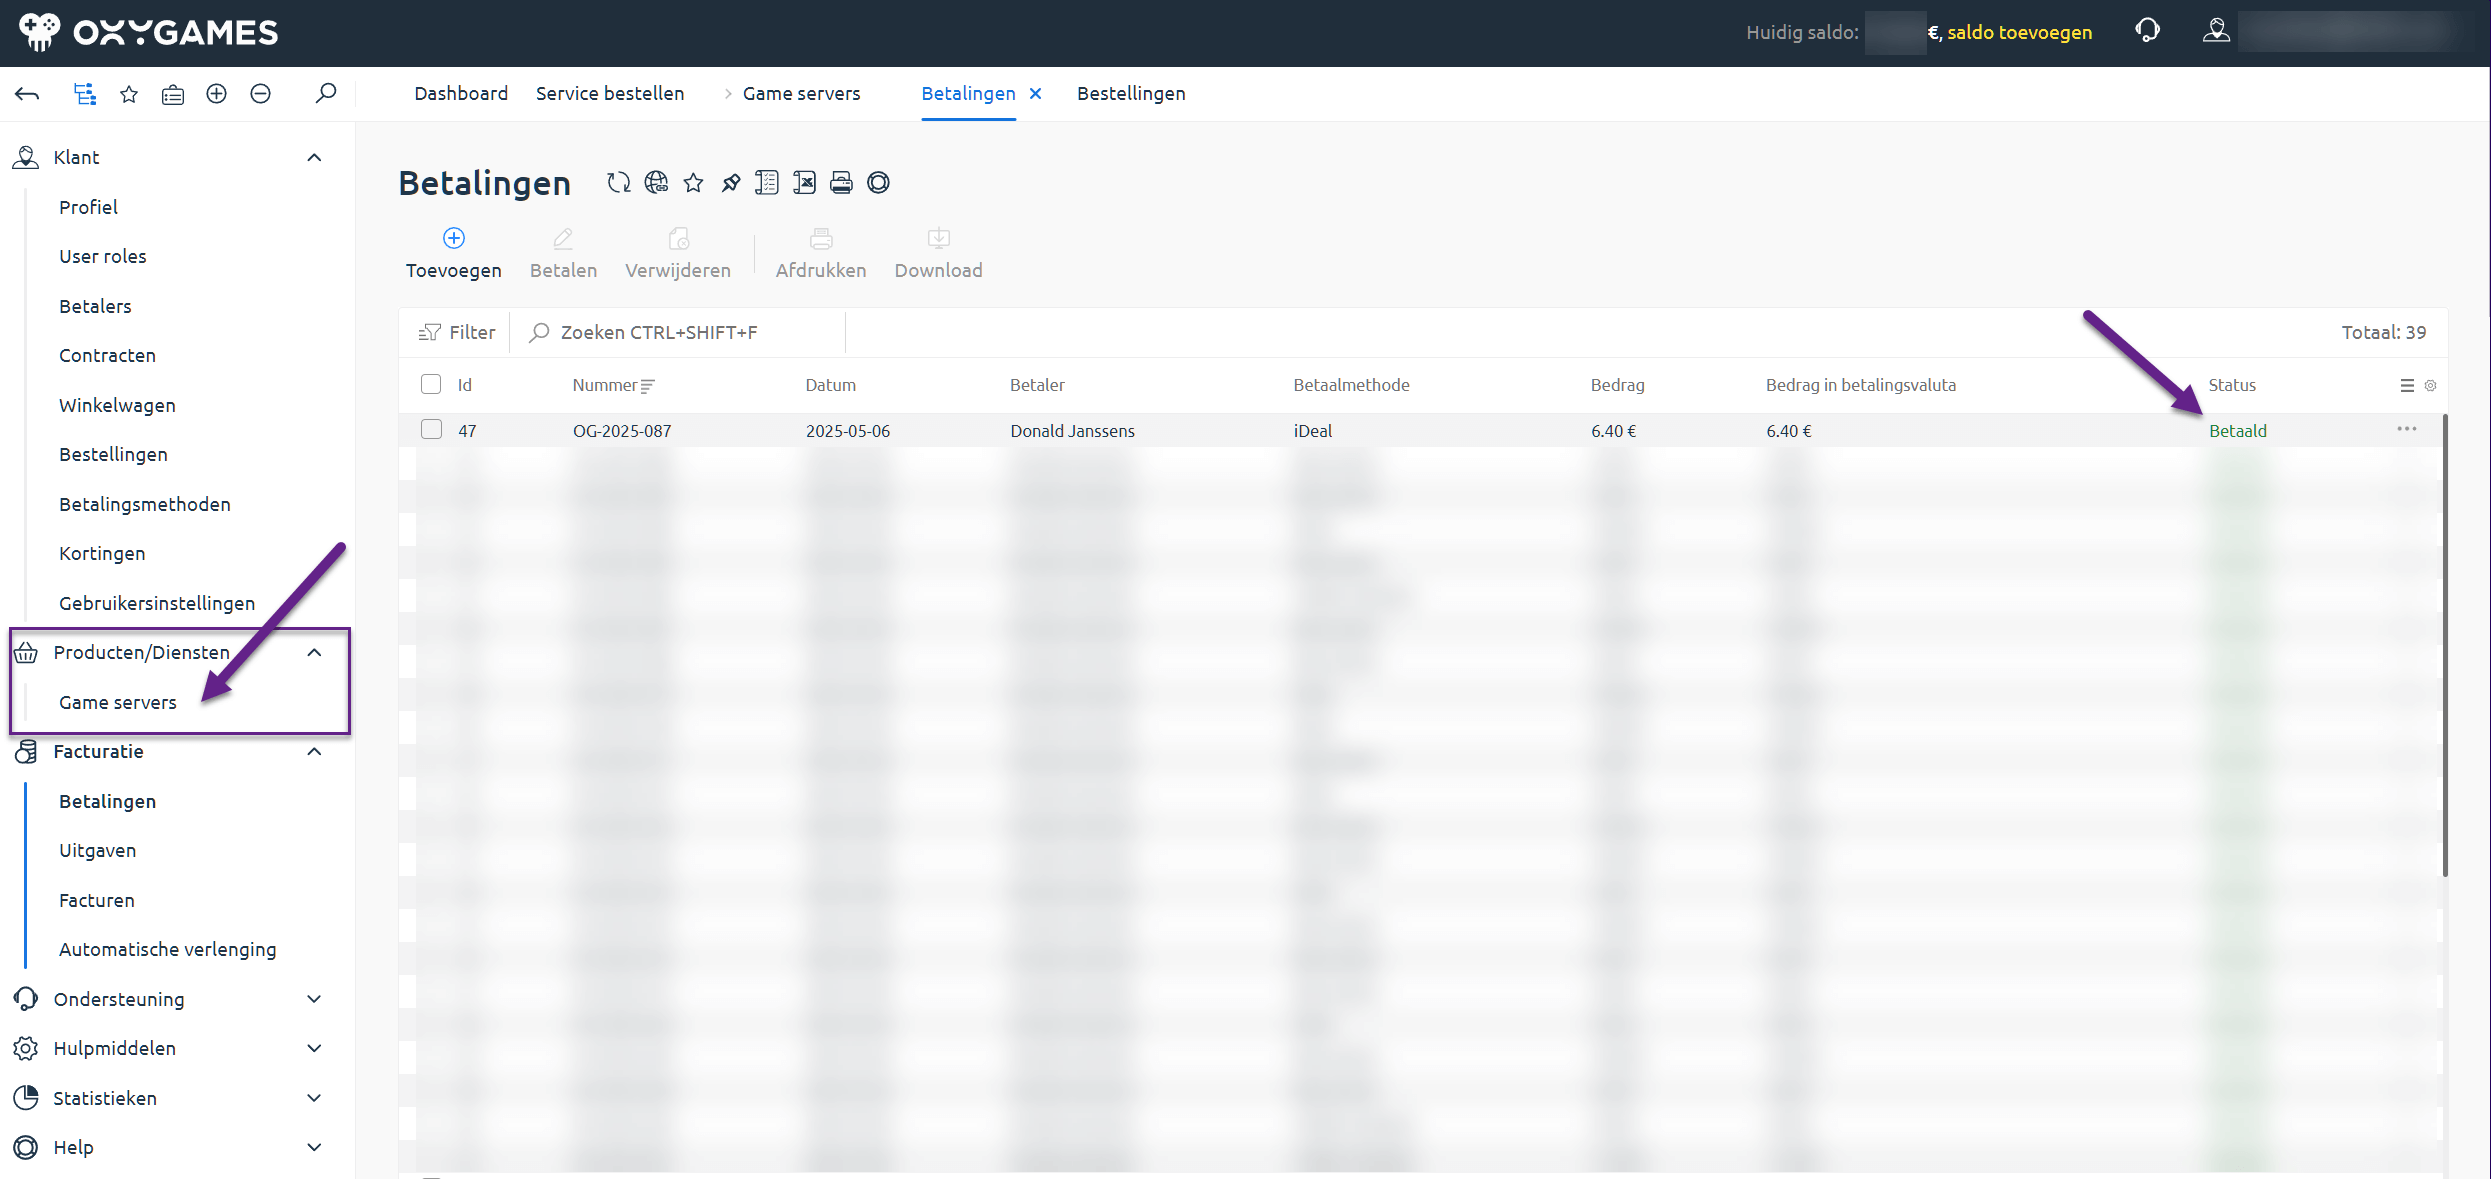Collapse the Klant sidebar section
The height and width of the screenshot is (1179, 2491).
pos(314,157)
